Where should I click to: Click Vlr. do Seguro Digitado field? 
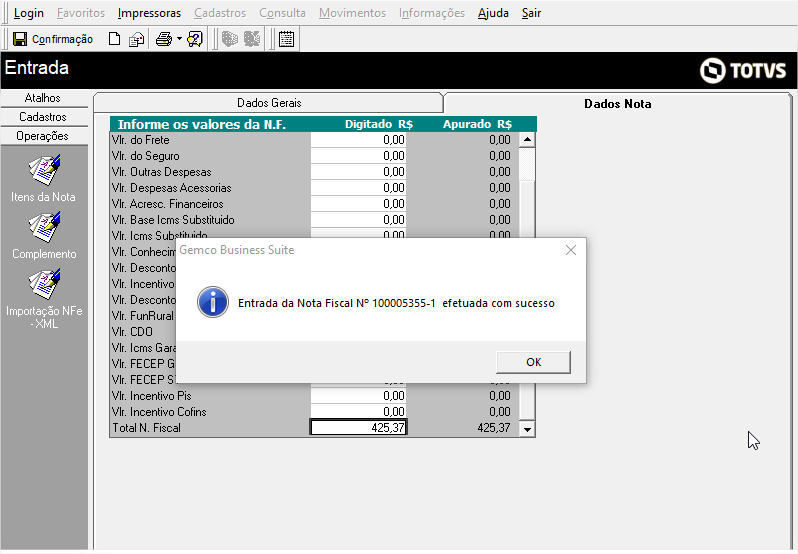[358, 156]
